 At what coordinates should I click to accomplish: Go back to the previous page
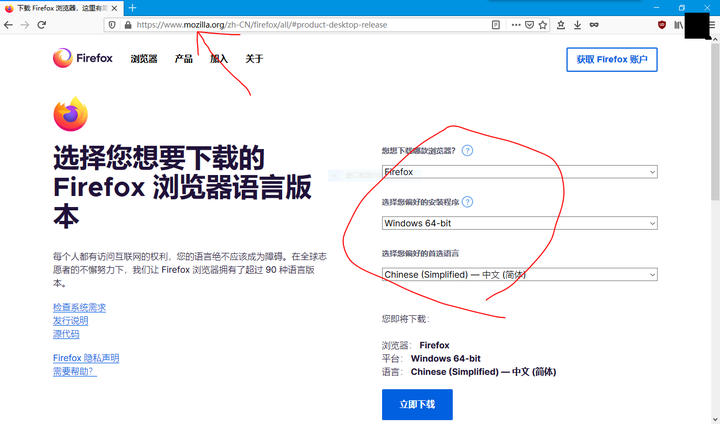point(8,25)
